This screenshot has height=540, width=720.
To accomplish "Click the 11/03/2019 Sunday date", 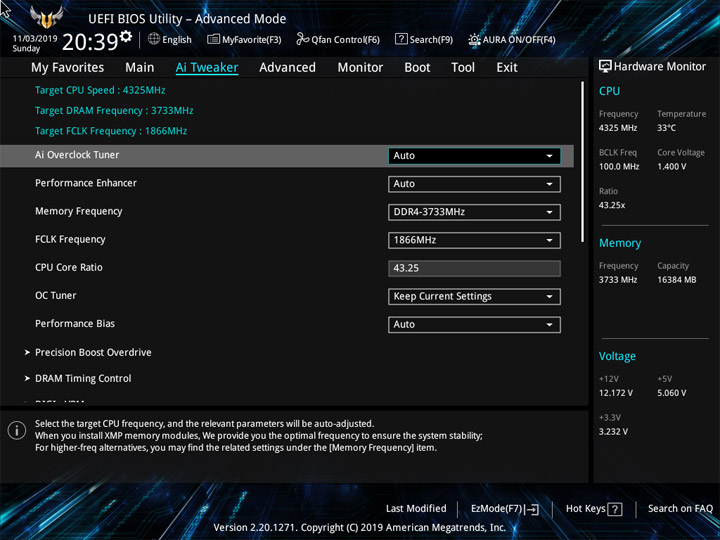I will pyautogui.click(x=34, y=43).
